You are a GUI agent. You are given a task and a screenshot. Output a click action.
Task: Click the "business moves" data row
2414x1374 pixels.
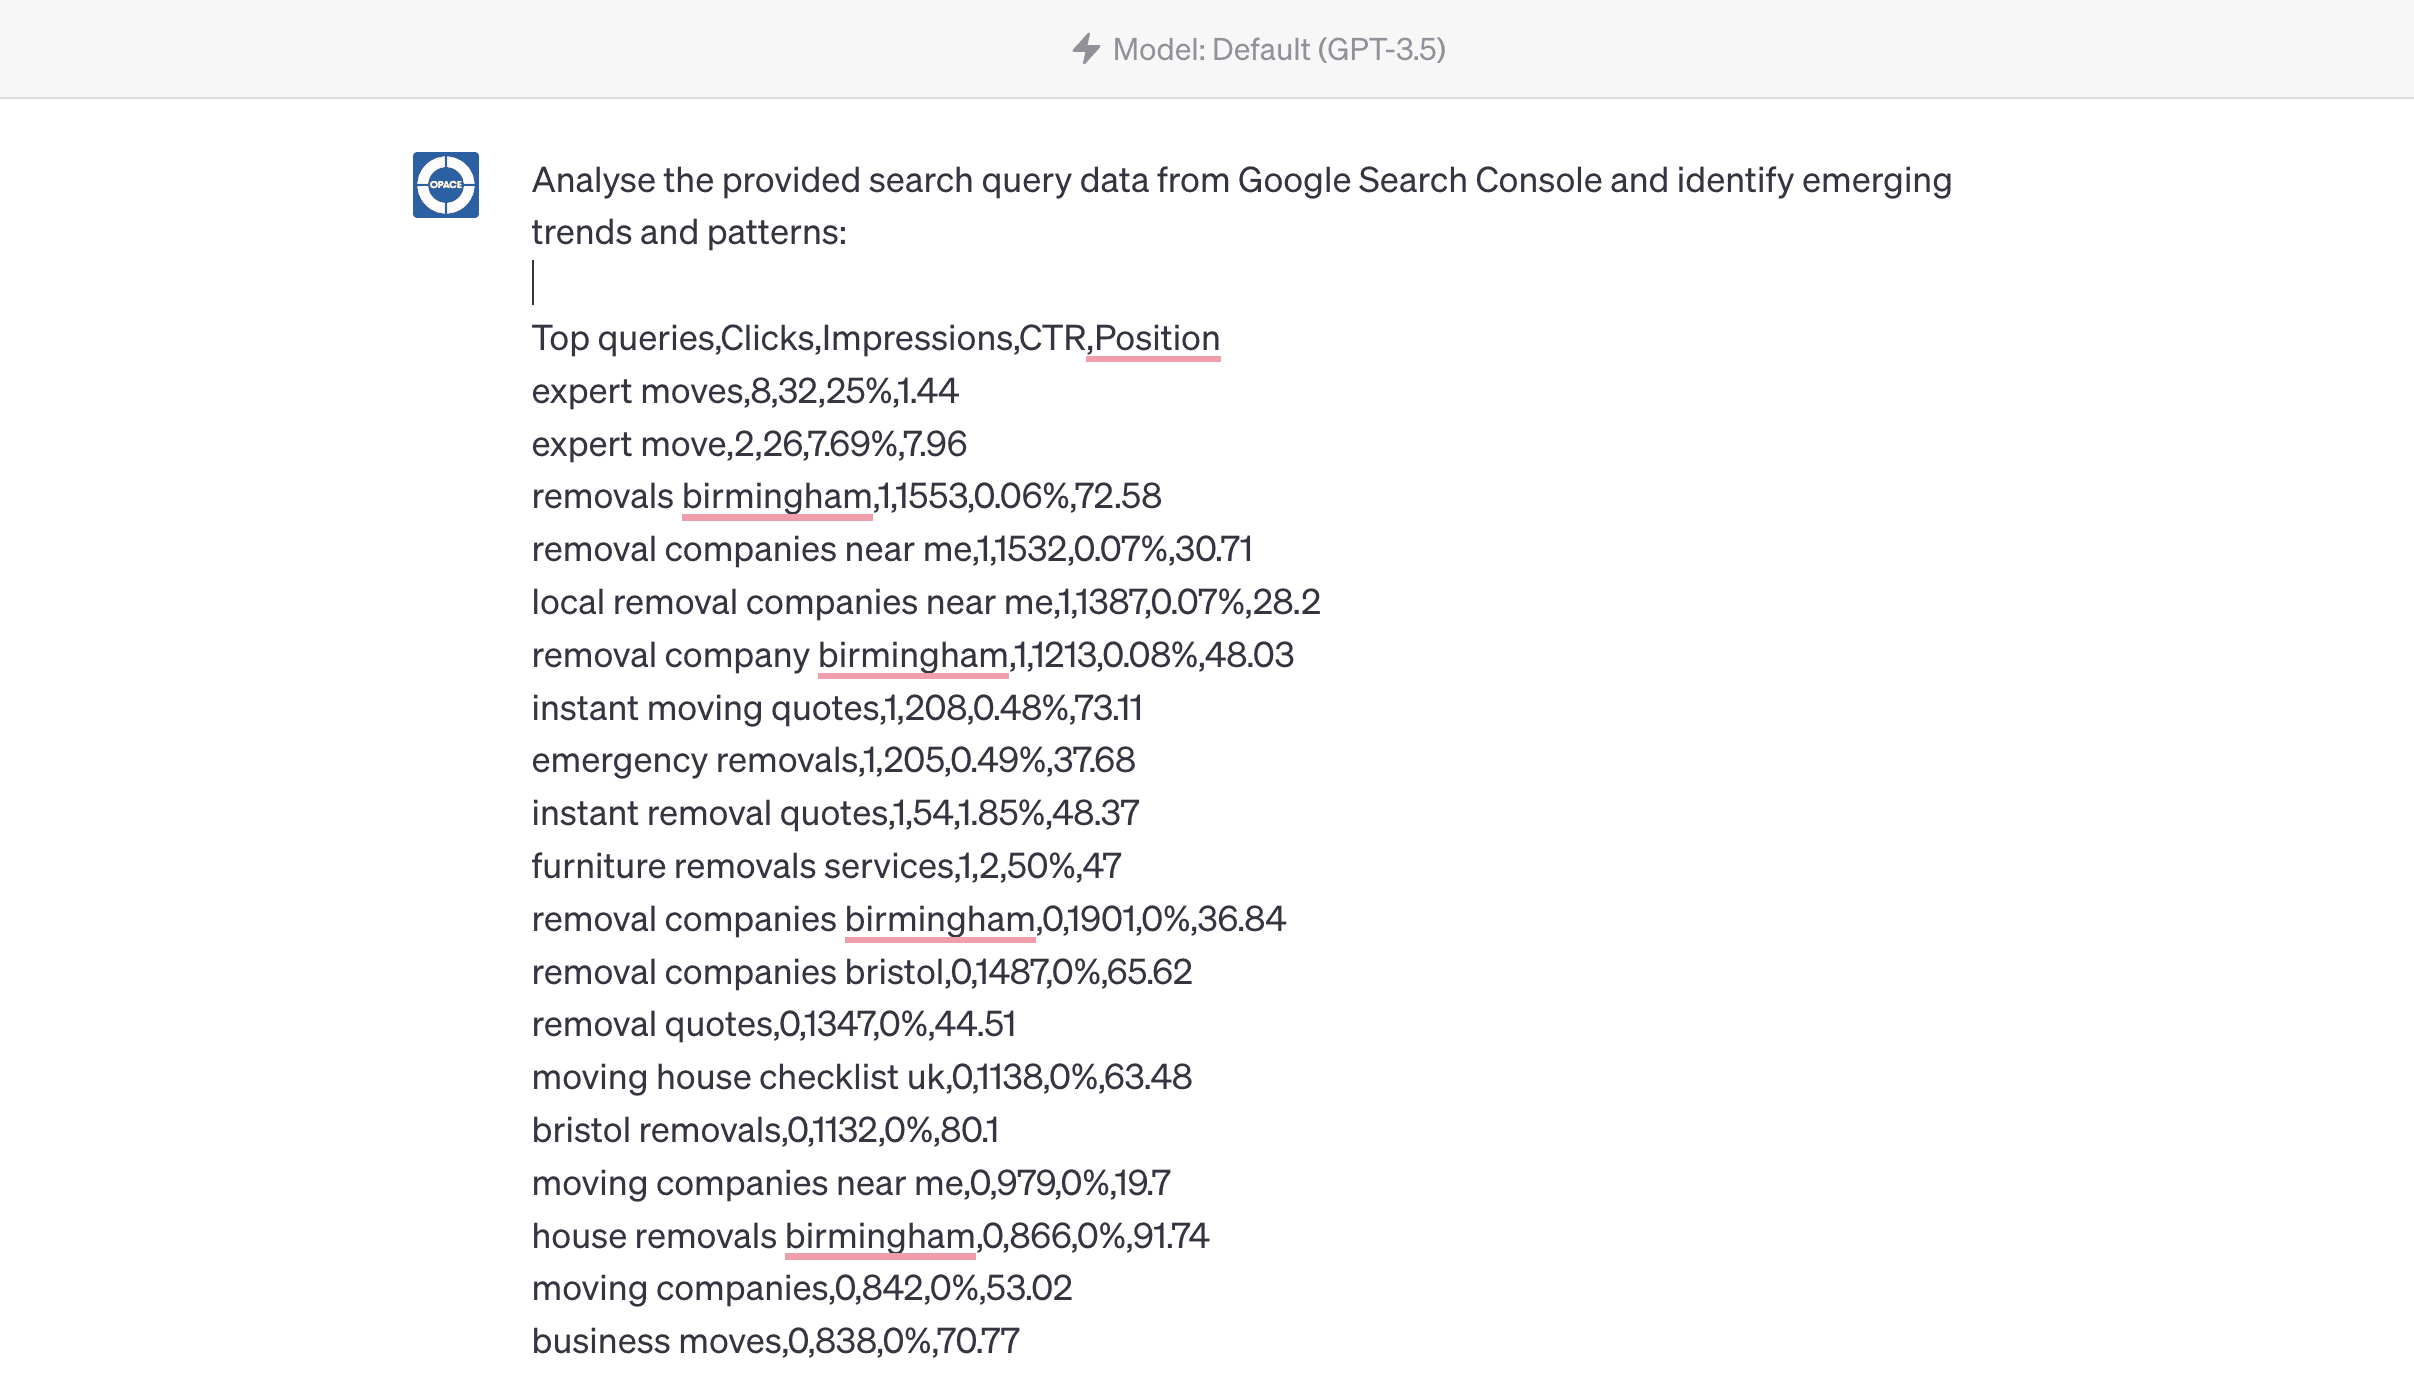775,1340
